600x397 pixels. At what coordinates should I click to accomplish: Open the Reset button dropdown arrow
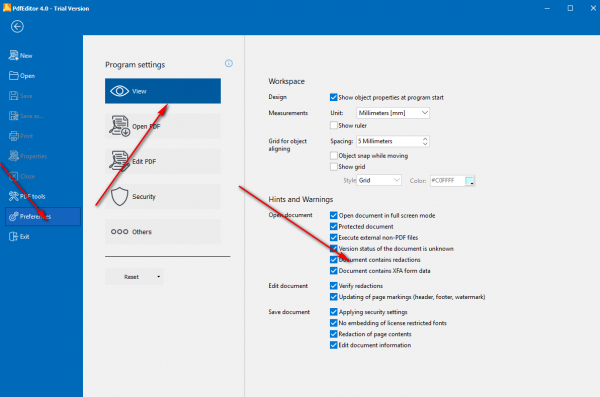[159, 277]
